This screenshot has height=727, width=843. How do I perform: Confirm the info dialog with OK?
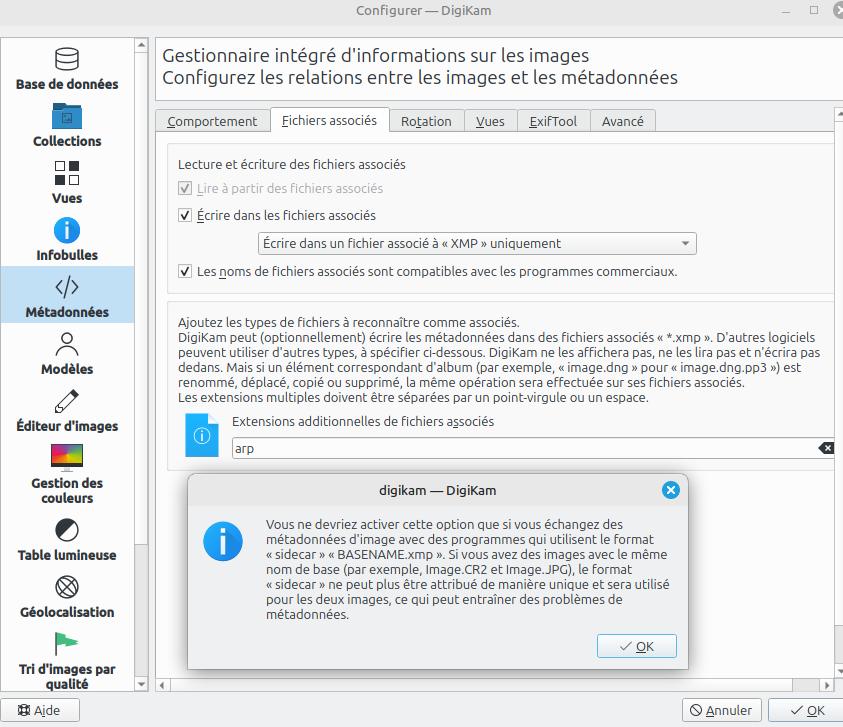click(x=637, y=646)
